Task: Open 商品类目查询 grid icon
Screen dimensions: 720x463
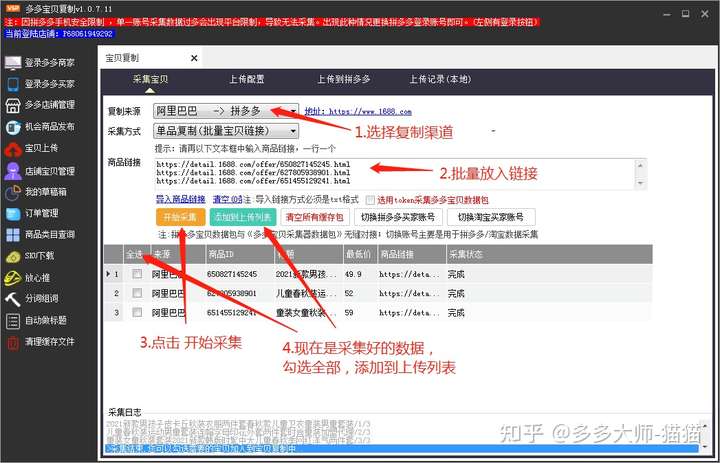Action: [x=13, y=235]
